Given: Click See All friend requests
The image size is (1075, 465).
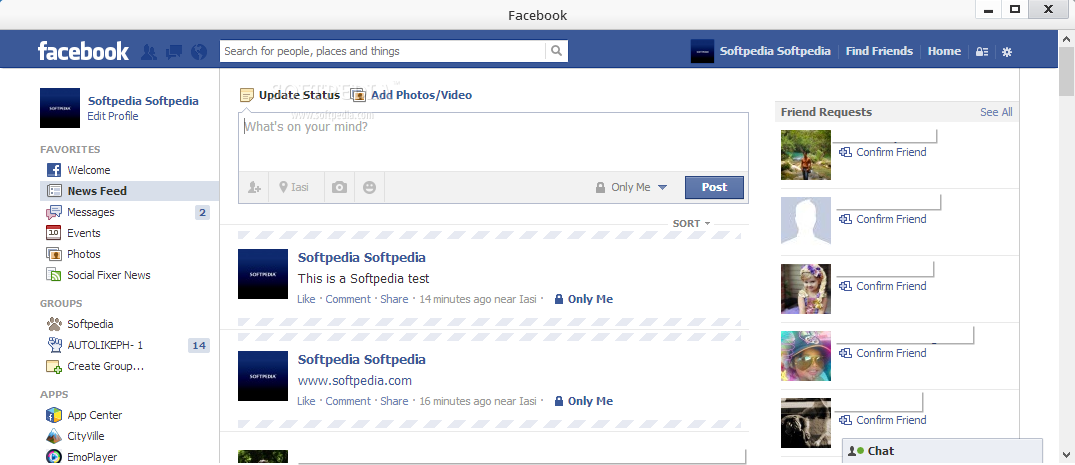Looking at the screenshot, I should pyautogui.click(x=995, y=112).
